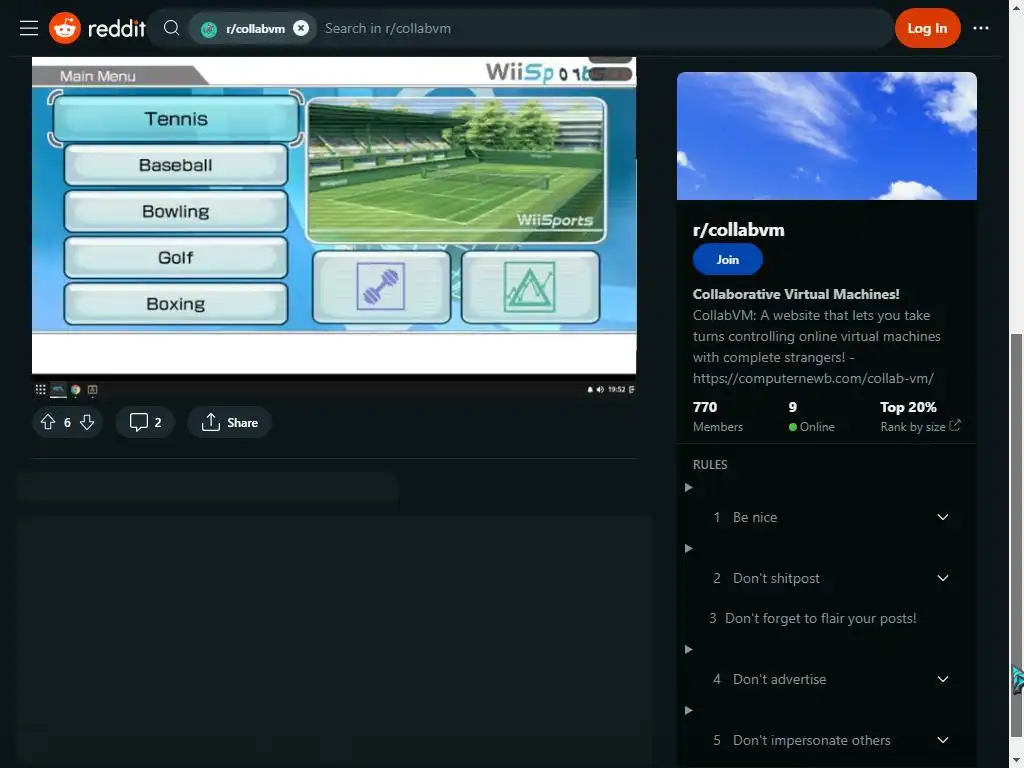Expand the Don't impersonate others rule
Screen dimensions: 1024x768
[942, 740]
